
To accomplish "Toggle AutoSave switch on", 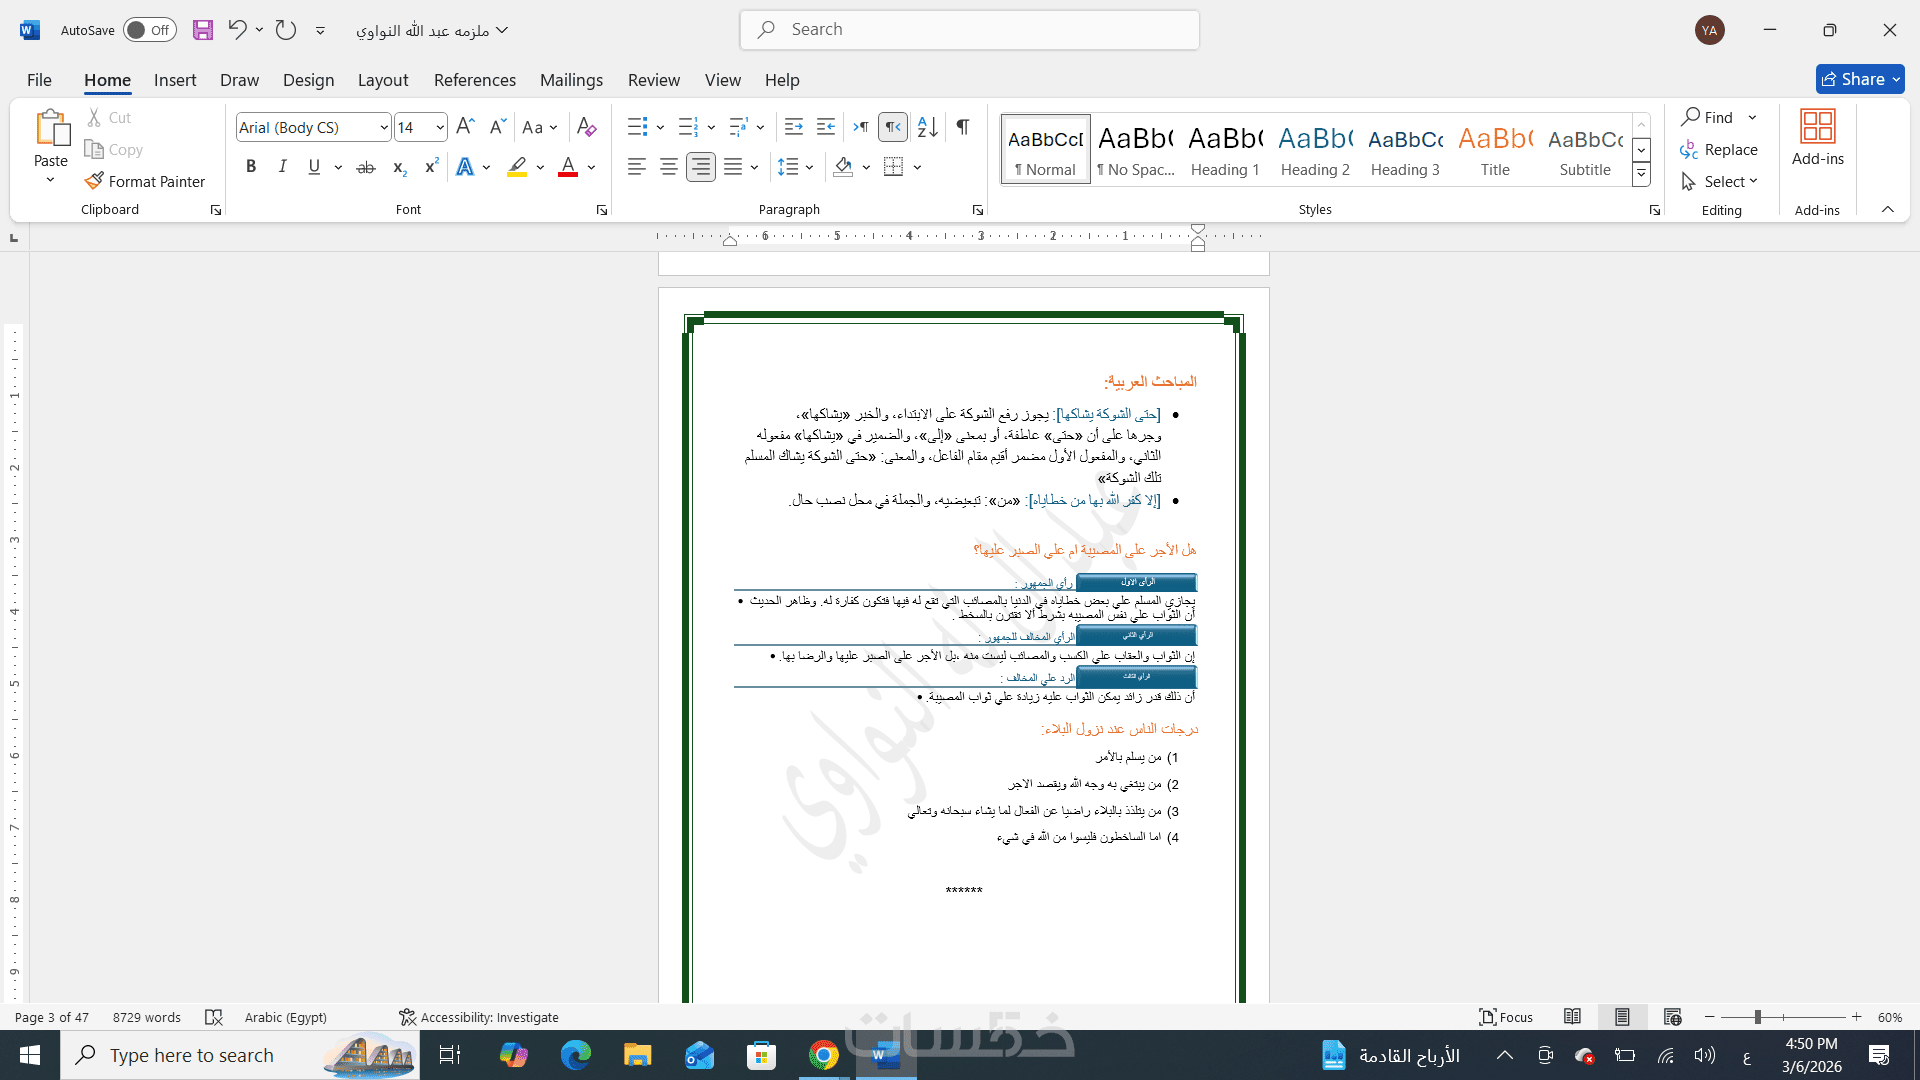I will (x=150, y=30).
